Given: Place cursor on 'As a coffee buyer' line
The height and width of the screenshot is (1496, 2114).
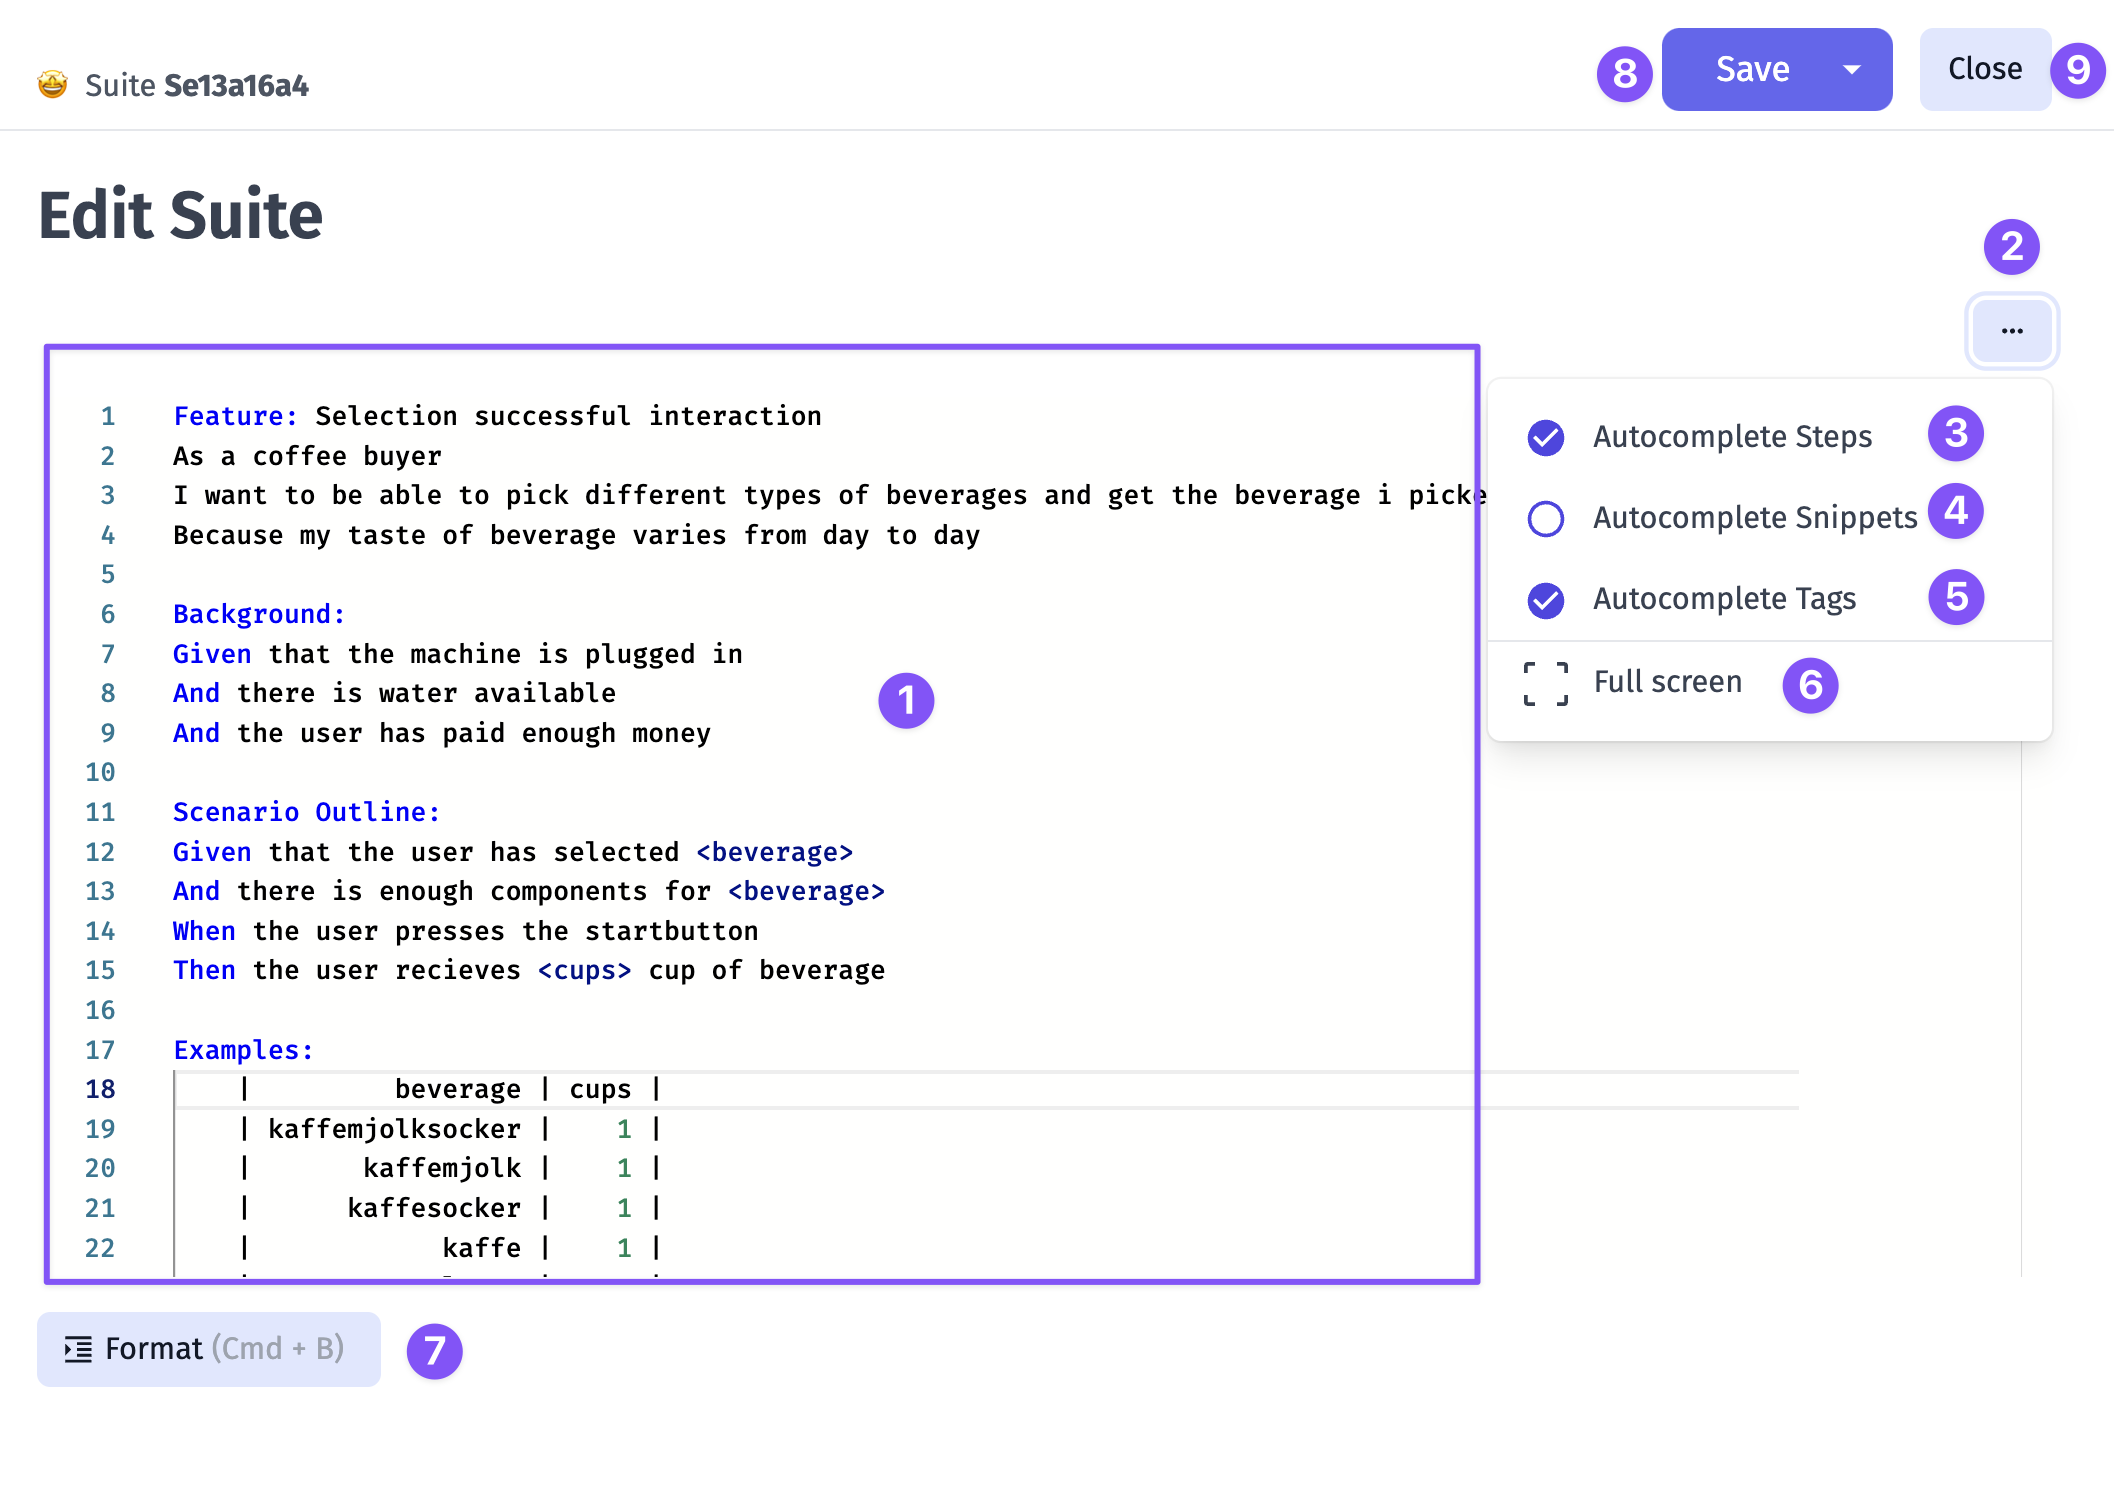Looking at the screenshot, I should tap(307, 456).
